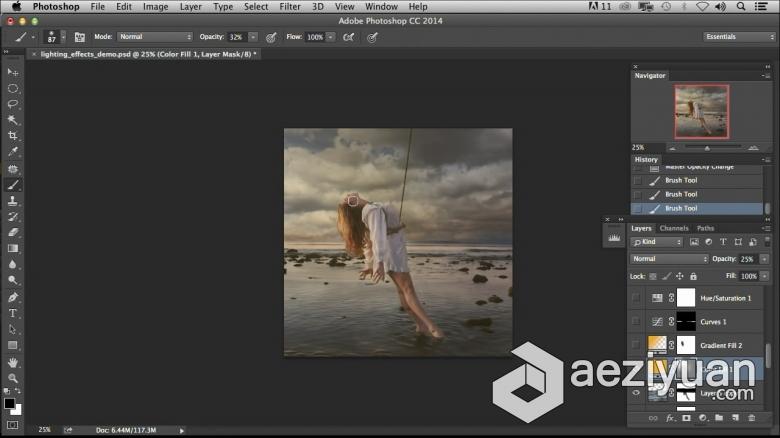
Task: Open the Essentials workspace dropdown
Action: 739,37
